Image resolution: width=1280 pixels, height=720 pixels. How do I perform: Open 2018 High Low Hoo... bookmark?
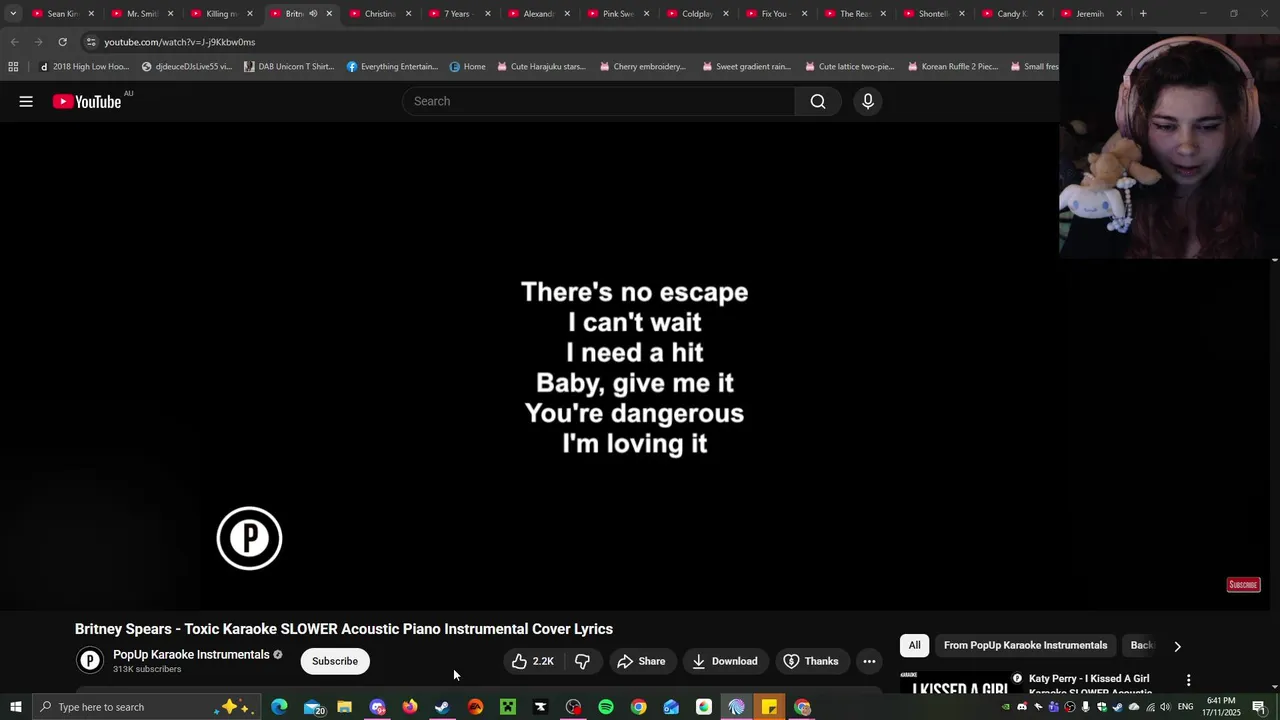(84, 67)
